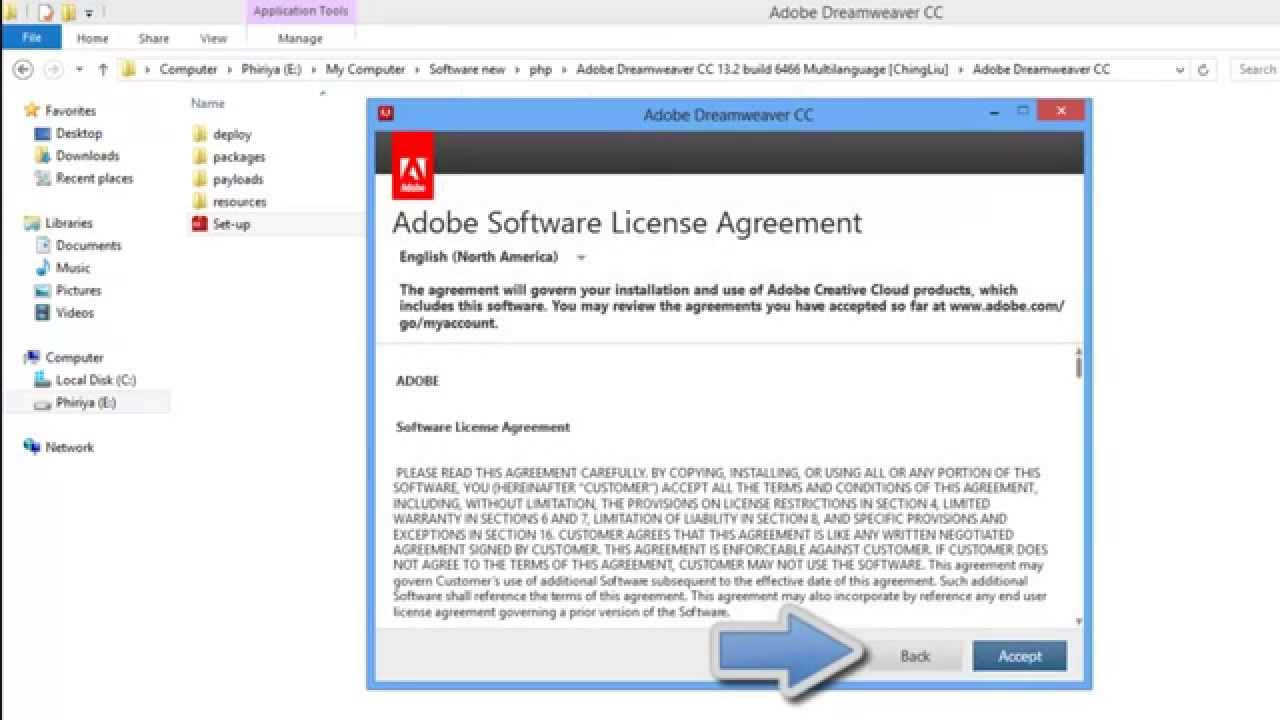Switch to the View ribbon tab

pyautogui.click(x=214, y=38)
